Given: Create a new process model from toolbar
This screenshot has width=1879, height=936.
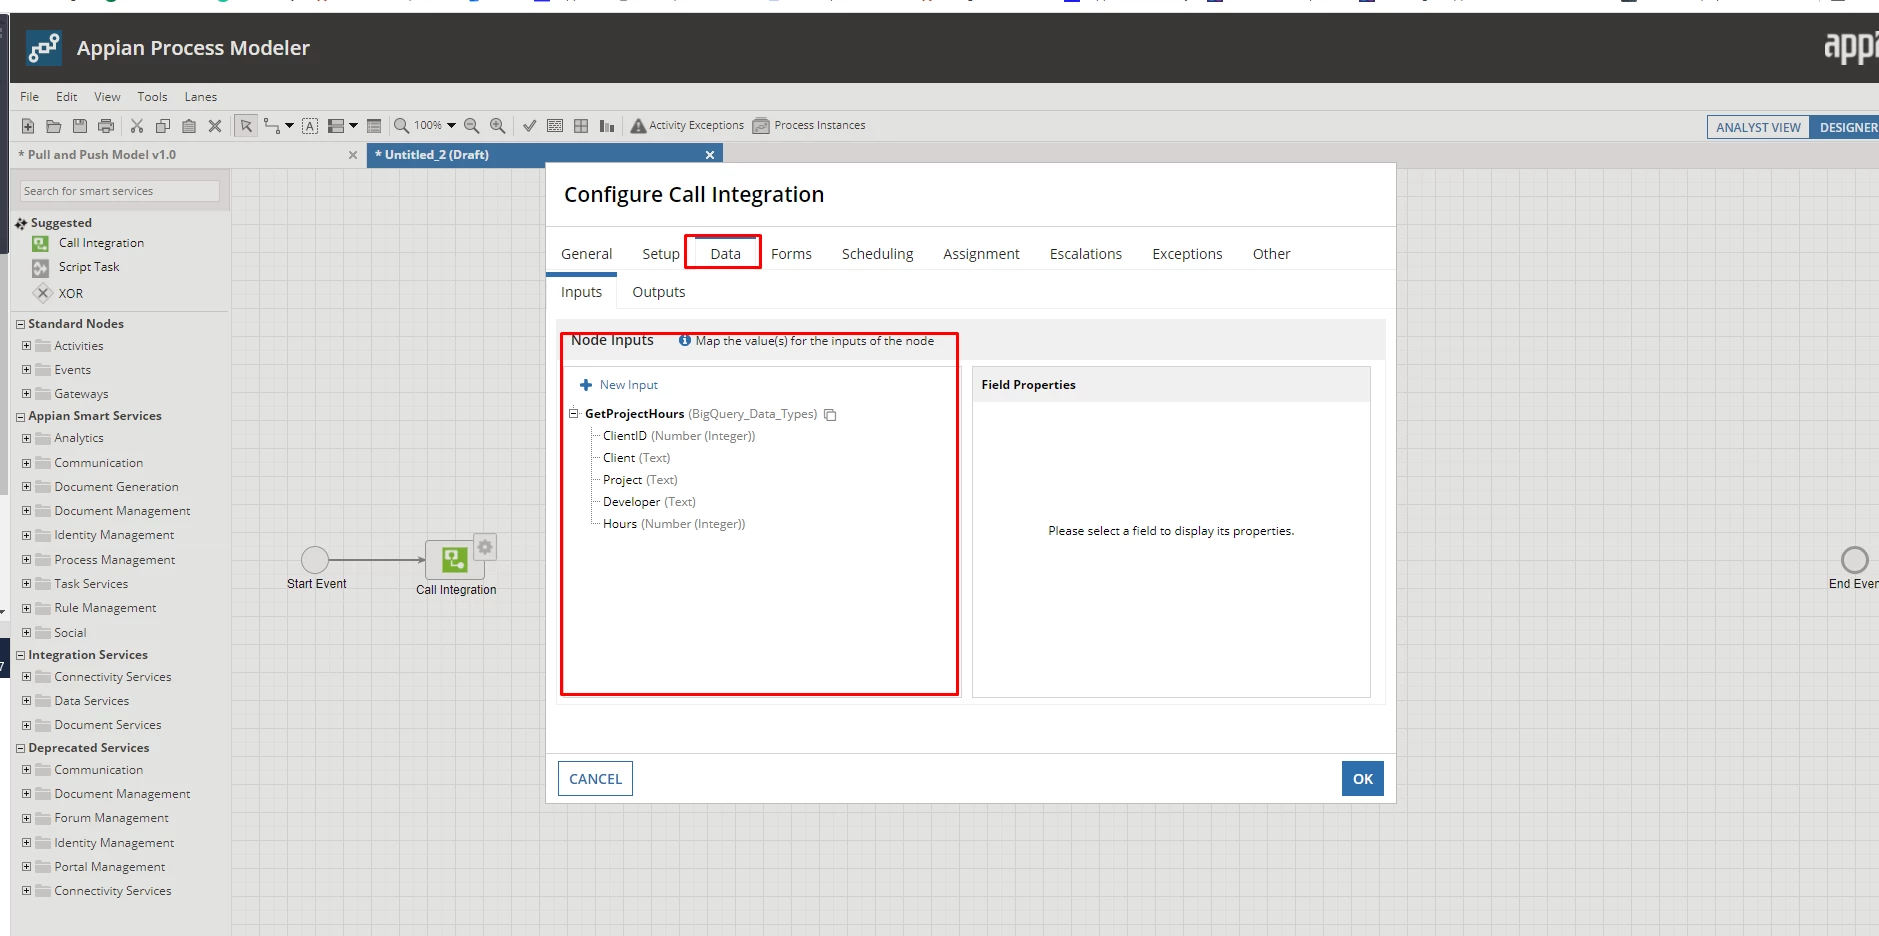Looking at the screenshot, I should 28,126.
